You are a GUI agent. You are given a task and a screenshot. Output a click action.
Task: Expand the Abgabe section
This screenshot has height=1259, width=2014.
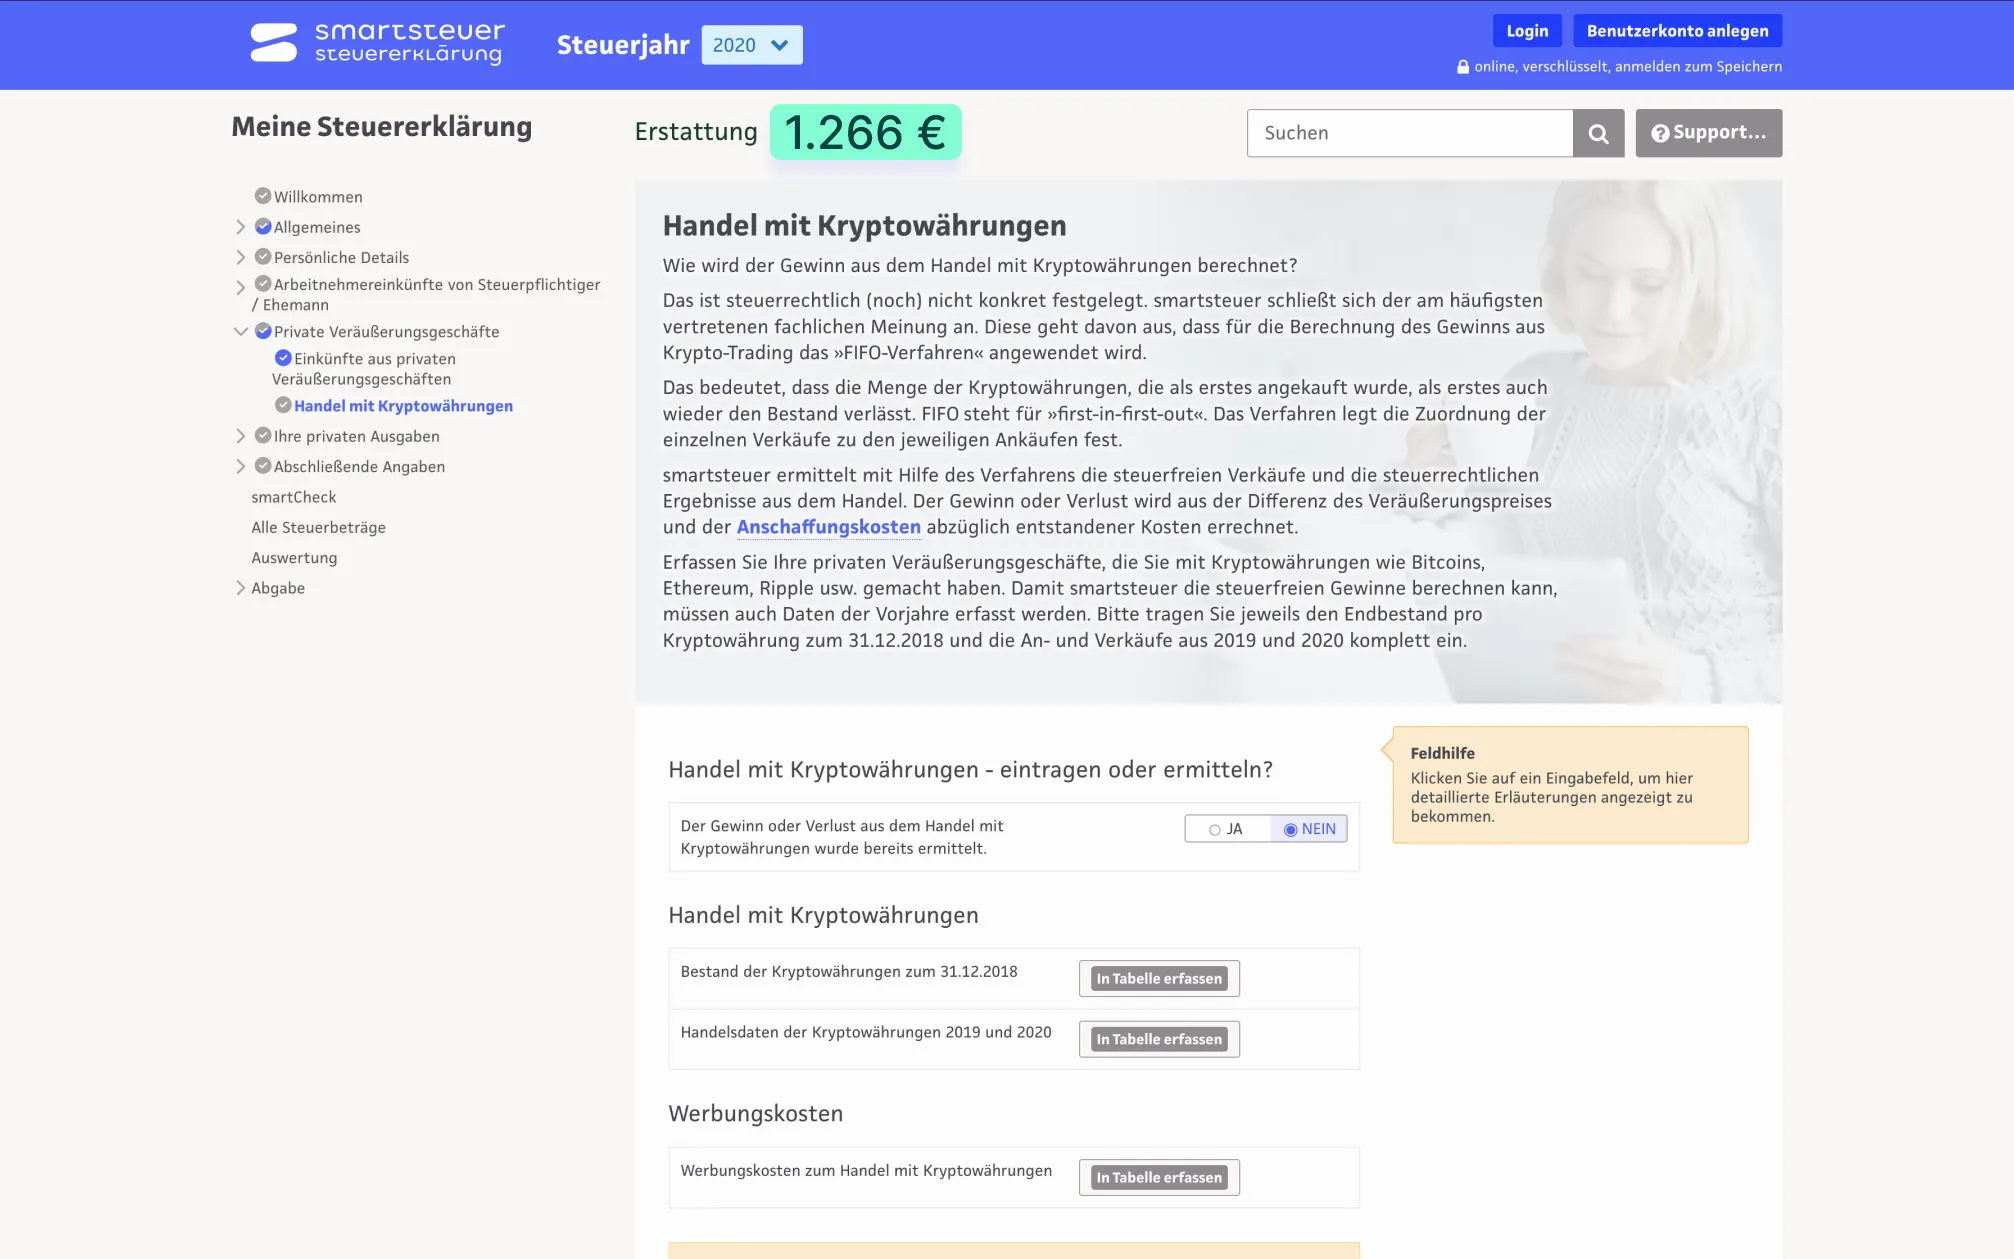(240, 588)
